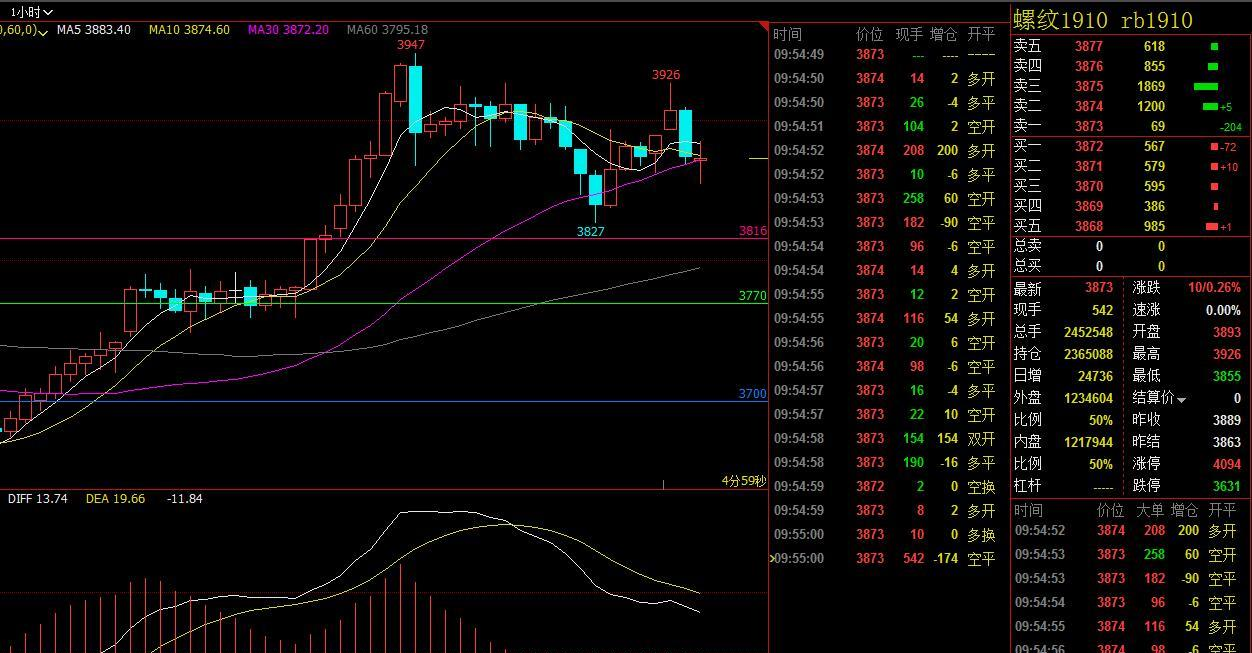The image size is (1252, 653).
Task: Open the 1小时 timeframe dropdown
Action: tap(31, 12)
